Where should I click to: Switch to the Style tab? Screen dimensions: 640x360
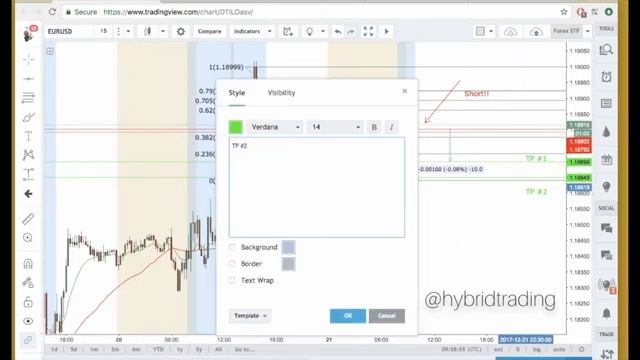point(237,93)
